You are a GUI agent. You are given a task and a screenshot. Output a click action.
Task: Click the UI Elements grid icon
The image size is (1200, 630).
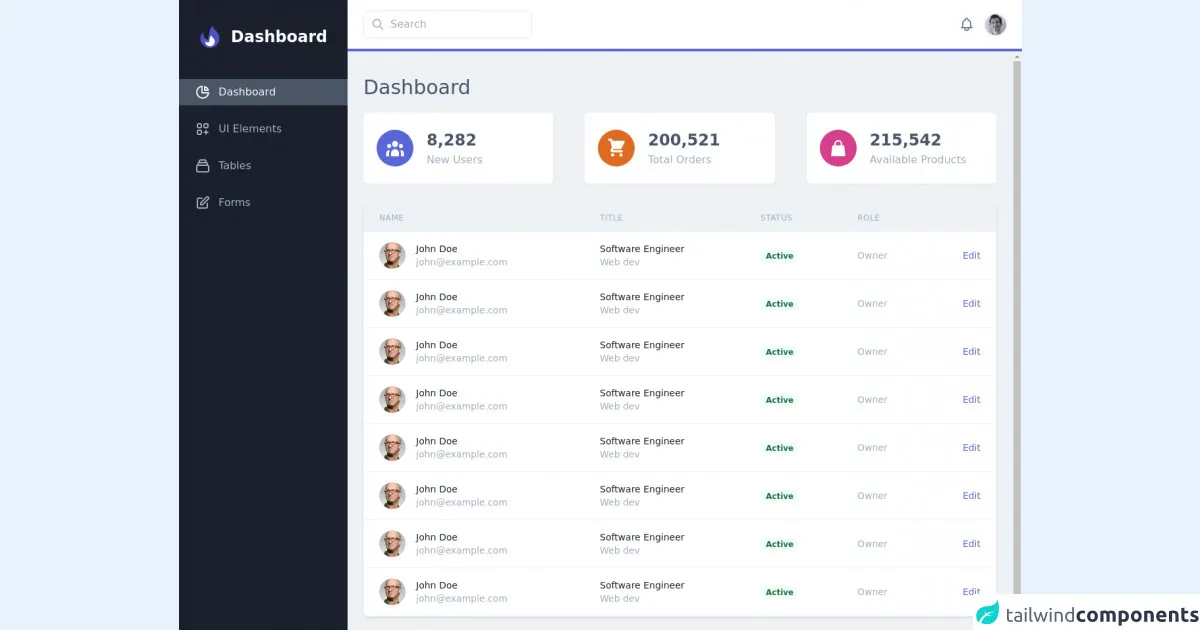(x=203, y=129)
